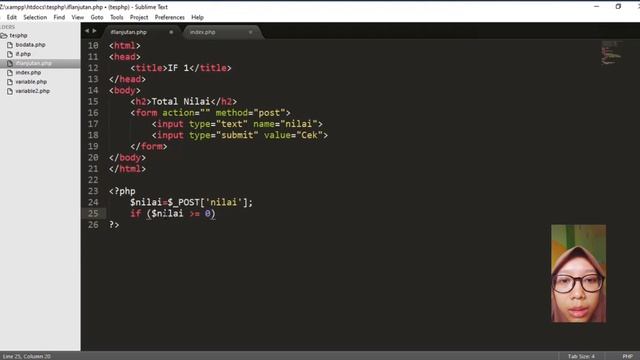
Task: Click the webcam video overlay
Action: (578, 273)
